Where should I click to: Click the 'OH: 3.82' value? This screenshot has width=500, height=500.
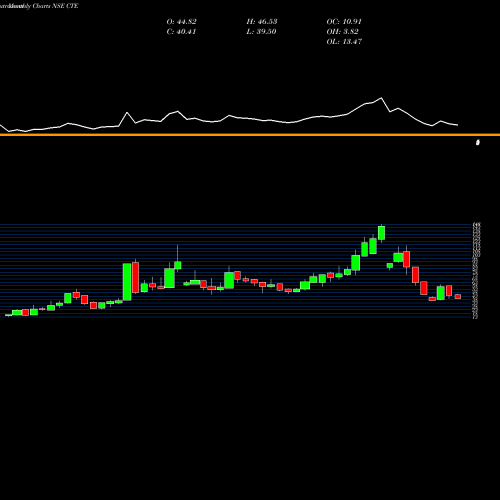[x=342, y=32]
